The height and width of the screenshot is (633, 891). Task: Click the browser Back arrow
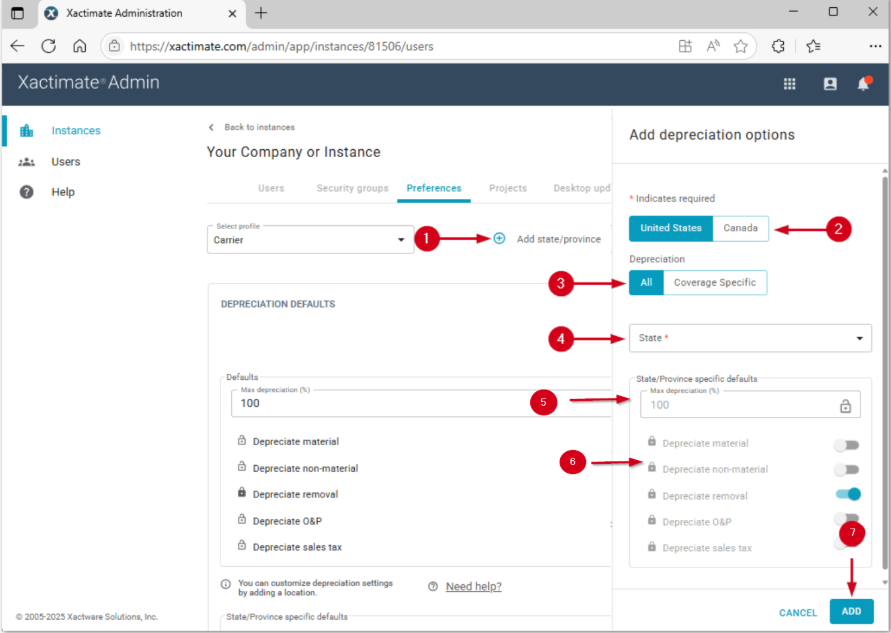click(x=18, y=46)
